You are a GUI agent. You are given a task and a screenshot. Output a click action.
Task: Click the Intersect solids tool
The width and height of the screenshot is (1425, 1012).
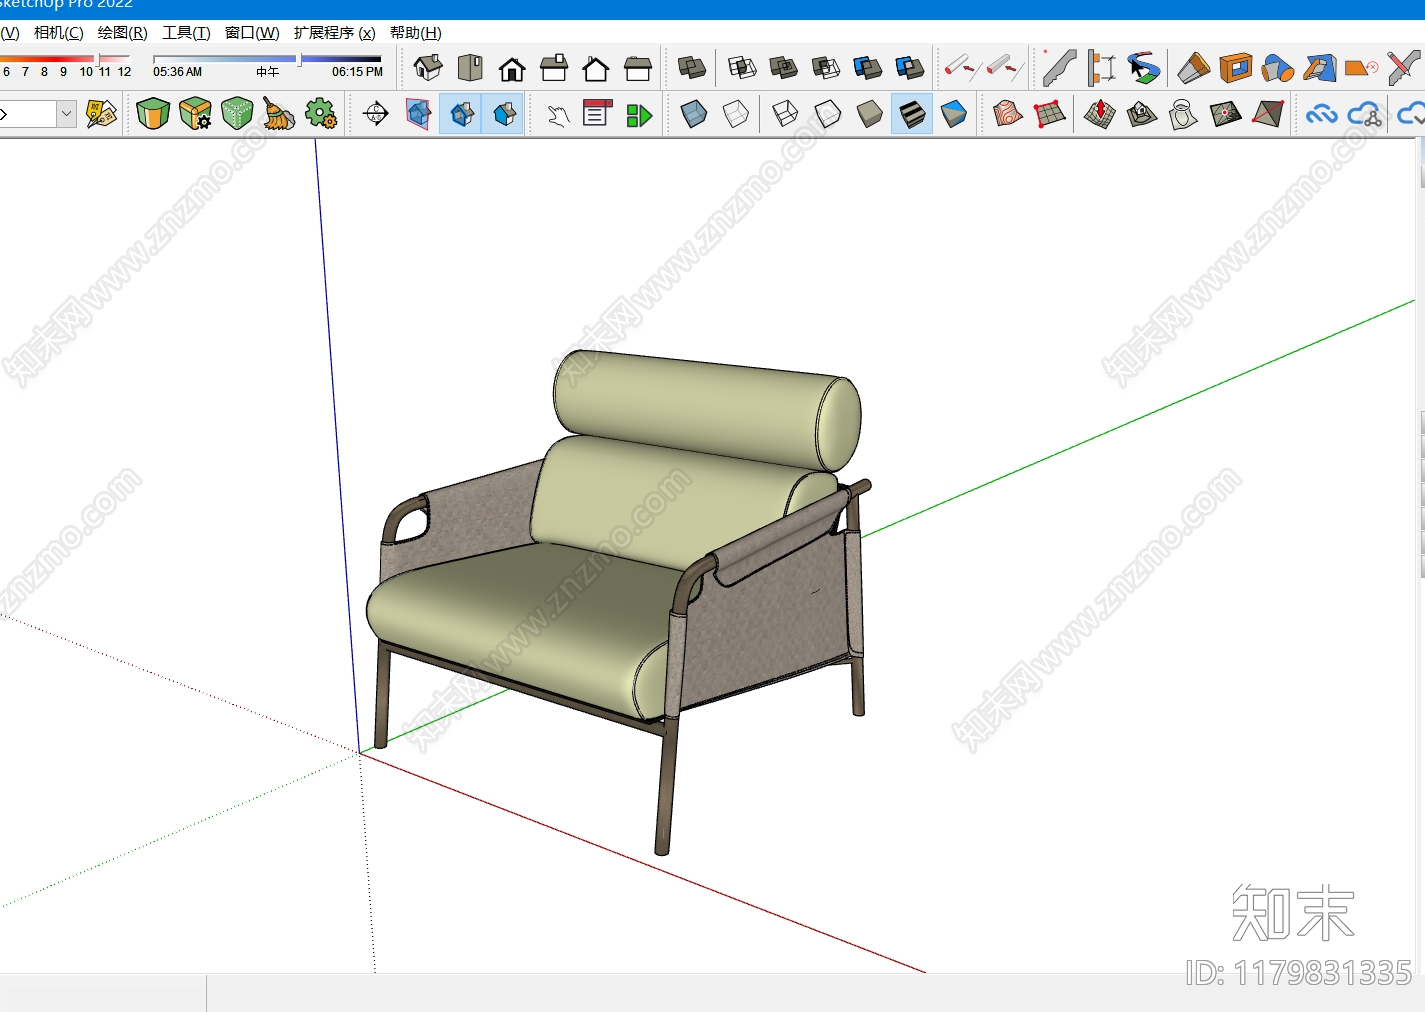(x=742, y=68)
